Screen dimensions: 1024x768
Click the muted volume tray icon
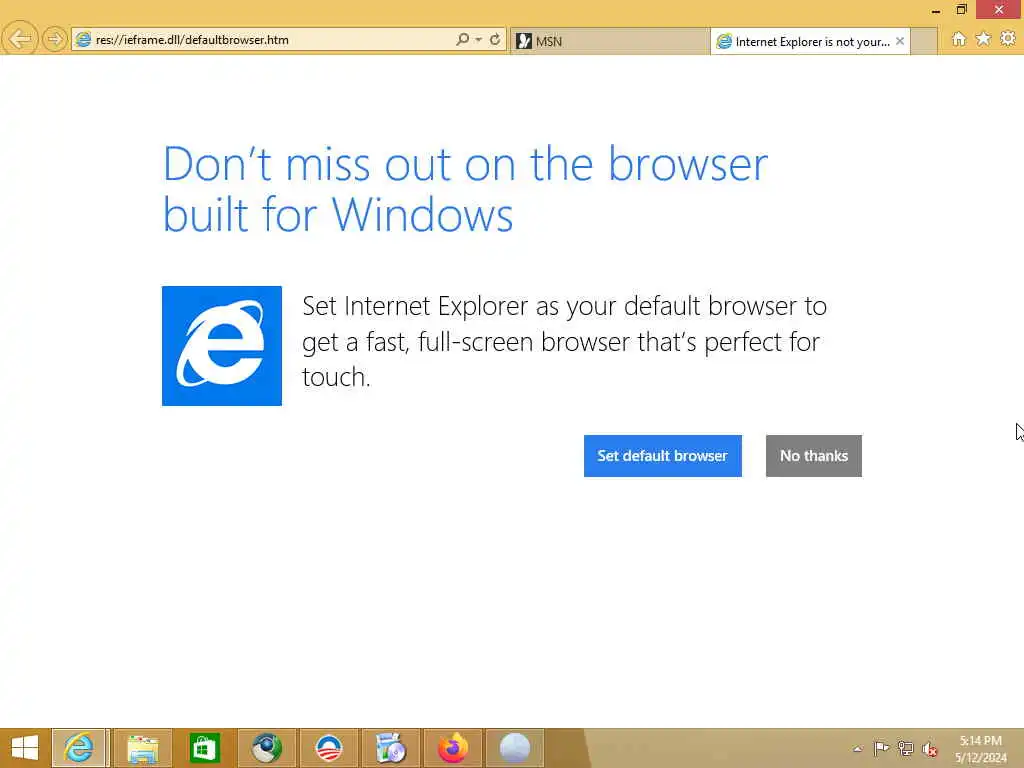tap(929, 749)
